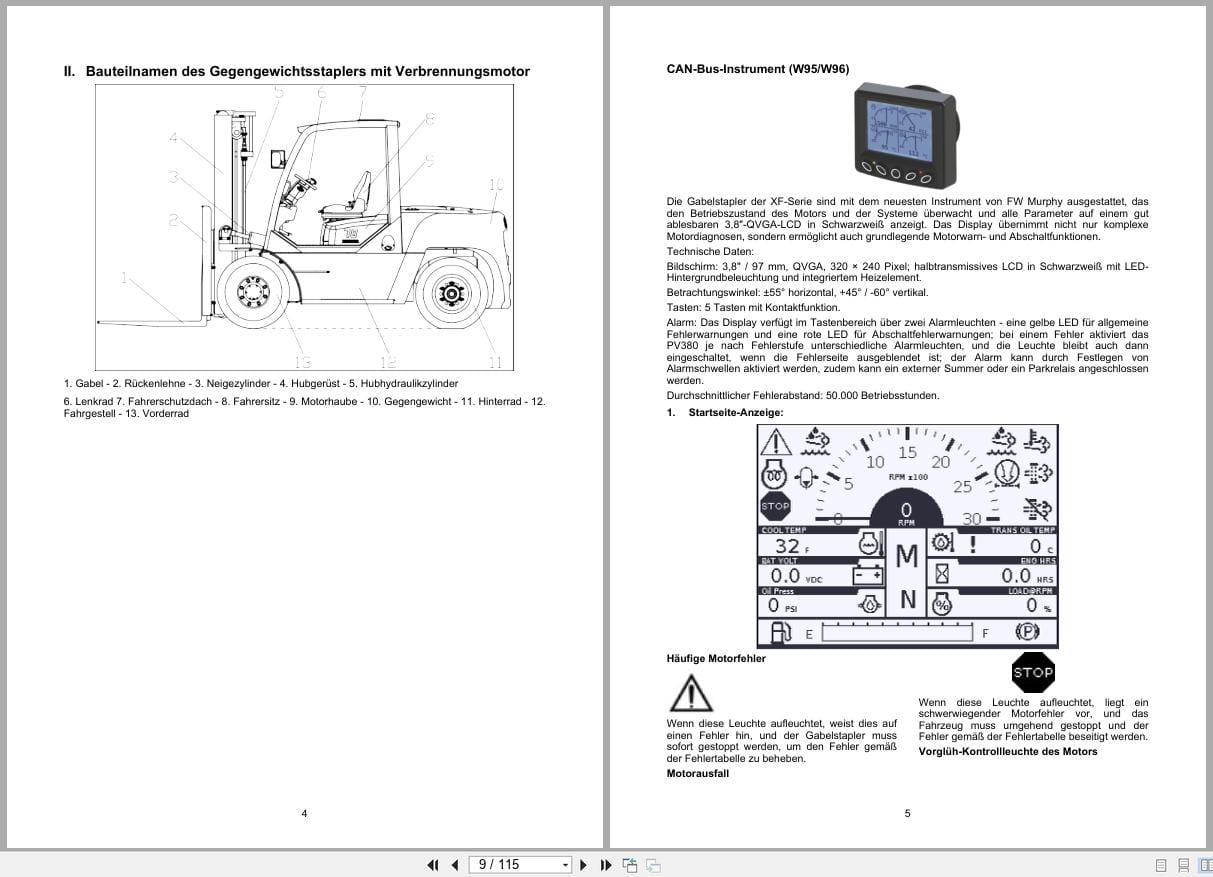Switch to single page layout view
Image resolution: width=1213 pixels, height=877 pixels.
coord(1161,864)
